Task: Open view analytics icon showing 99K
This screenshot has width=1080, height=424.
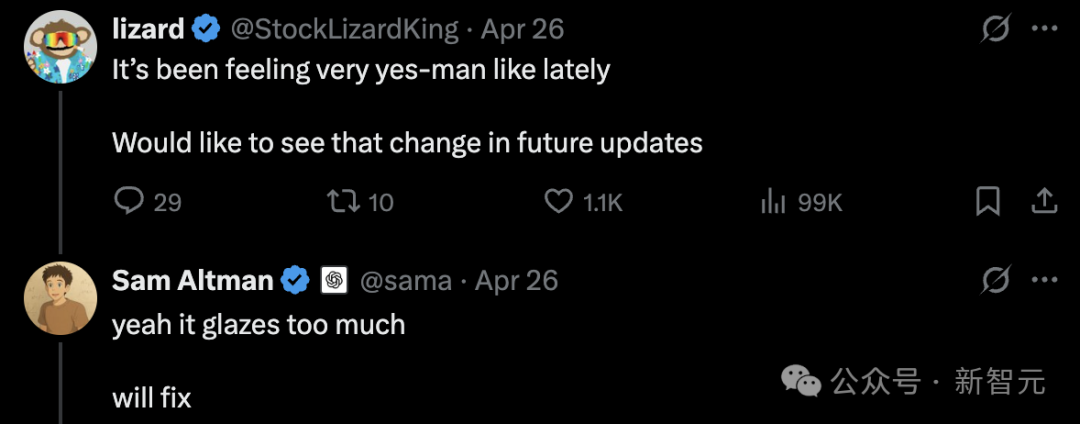Action: click(x=773, y=202)
